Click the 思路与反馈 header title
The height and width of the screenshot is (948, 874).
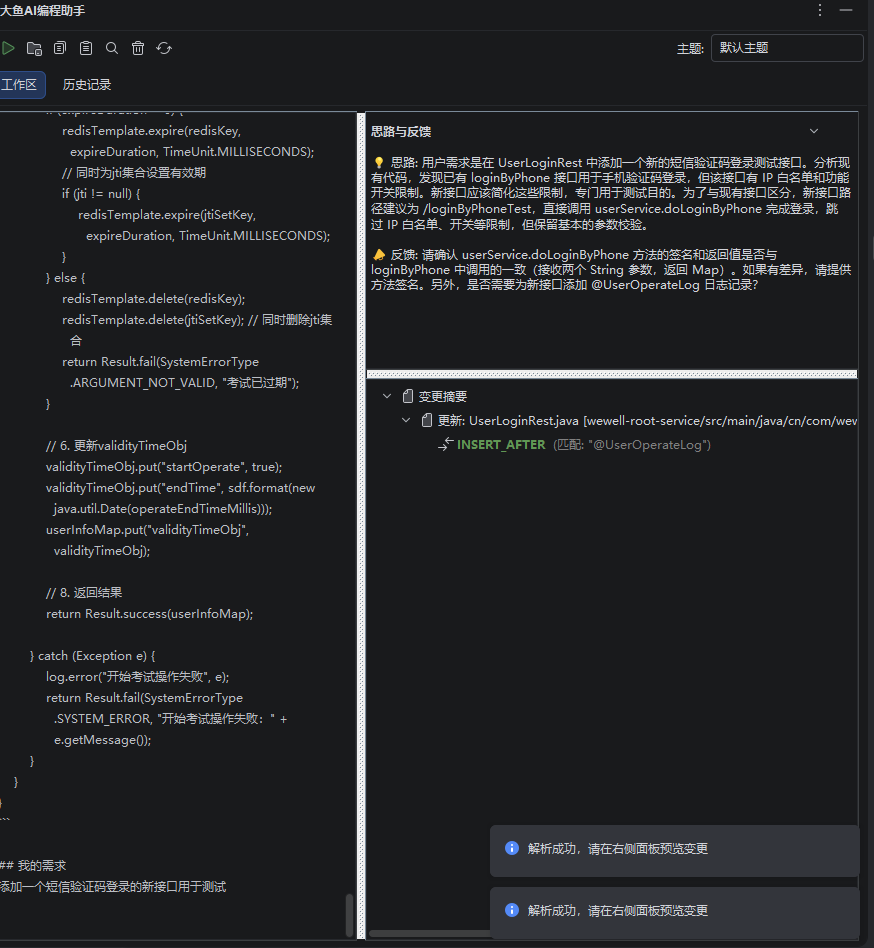[401, 132]
